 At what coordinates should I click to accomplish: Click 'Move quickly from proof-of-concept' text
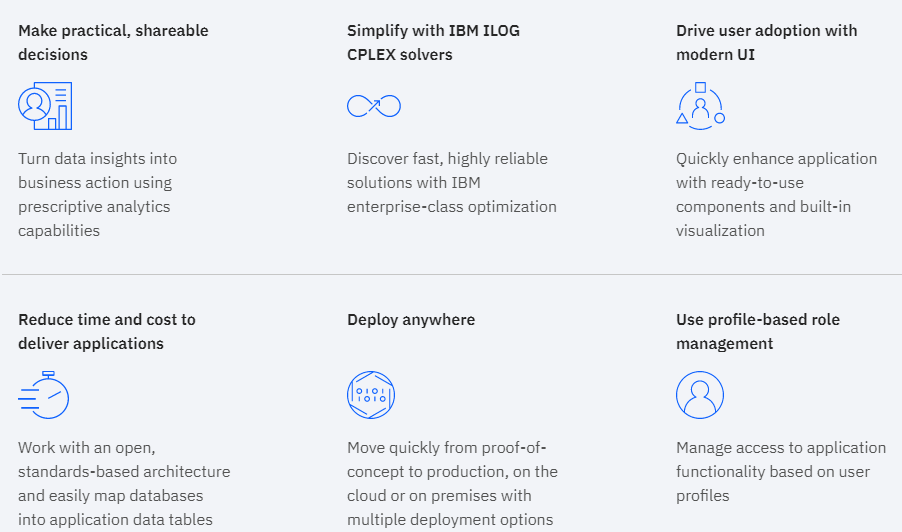coord(452,483)
